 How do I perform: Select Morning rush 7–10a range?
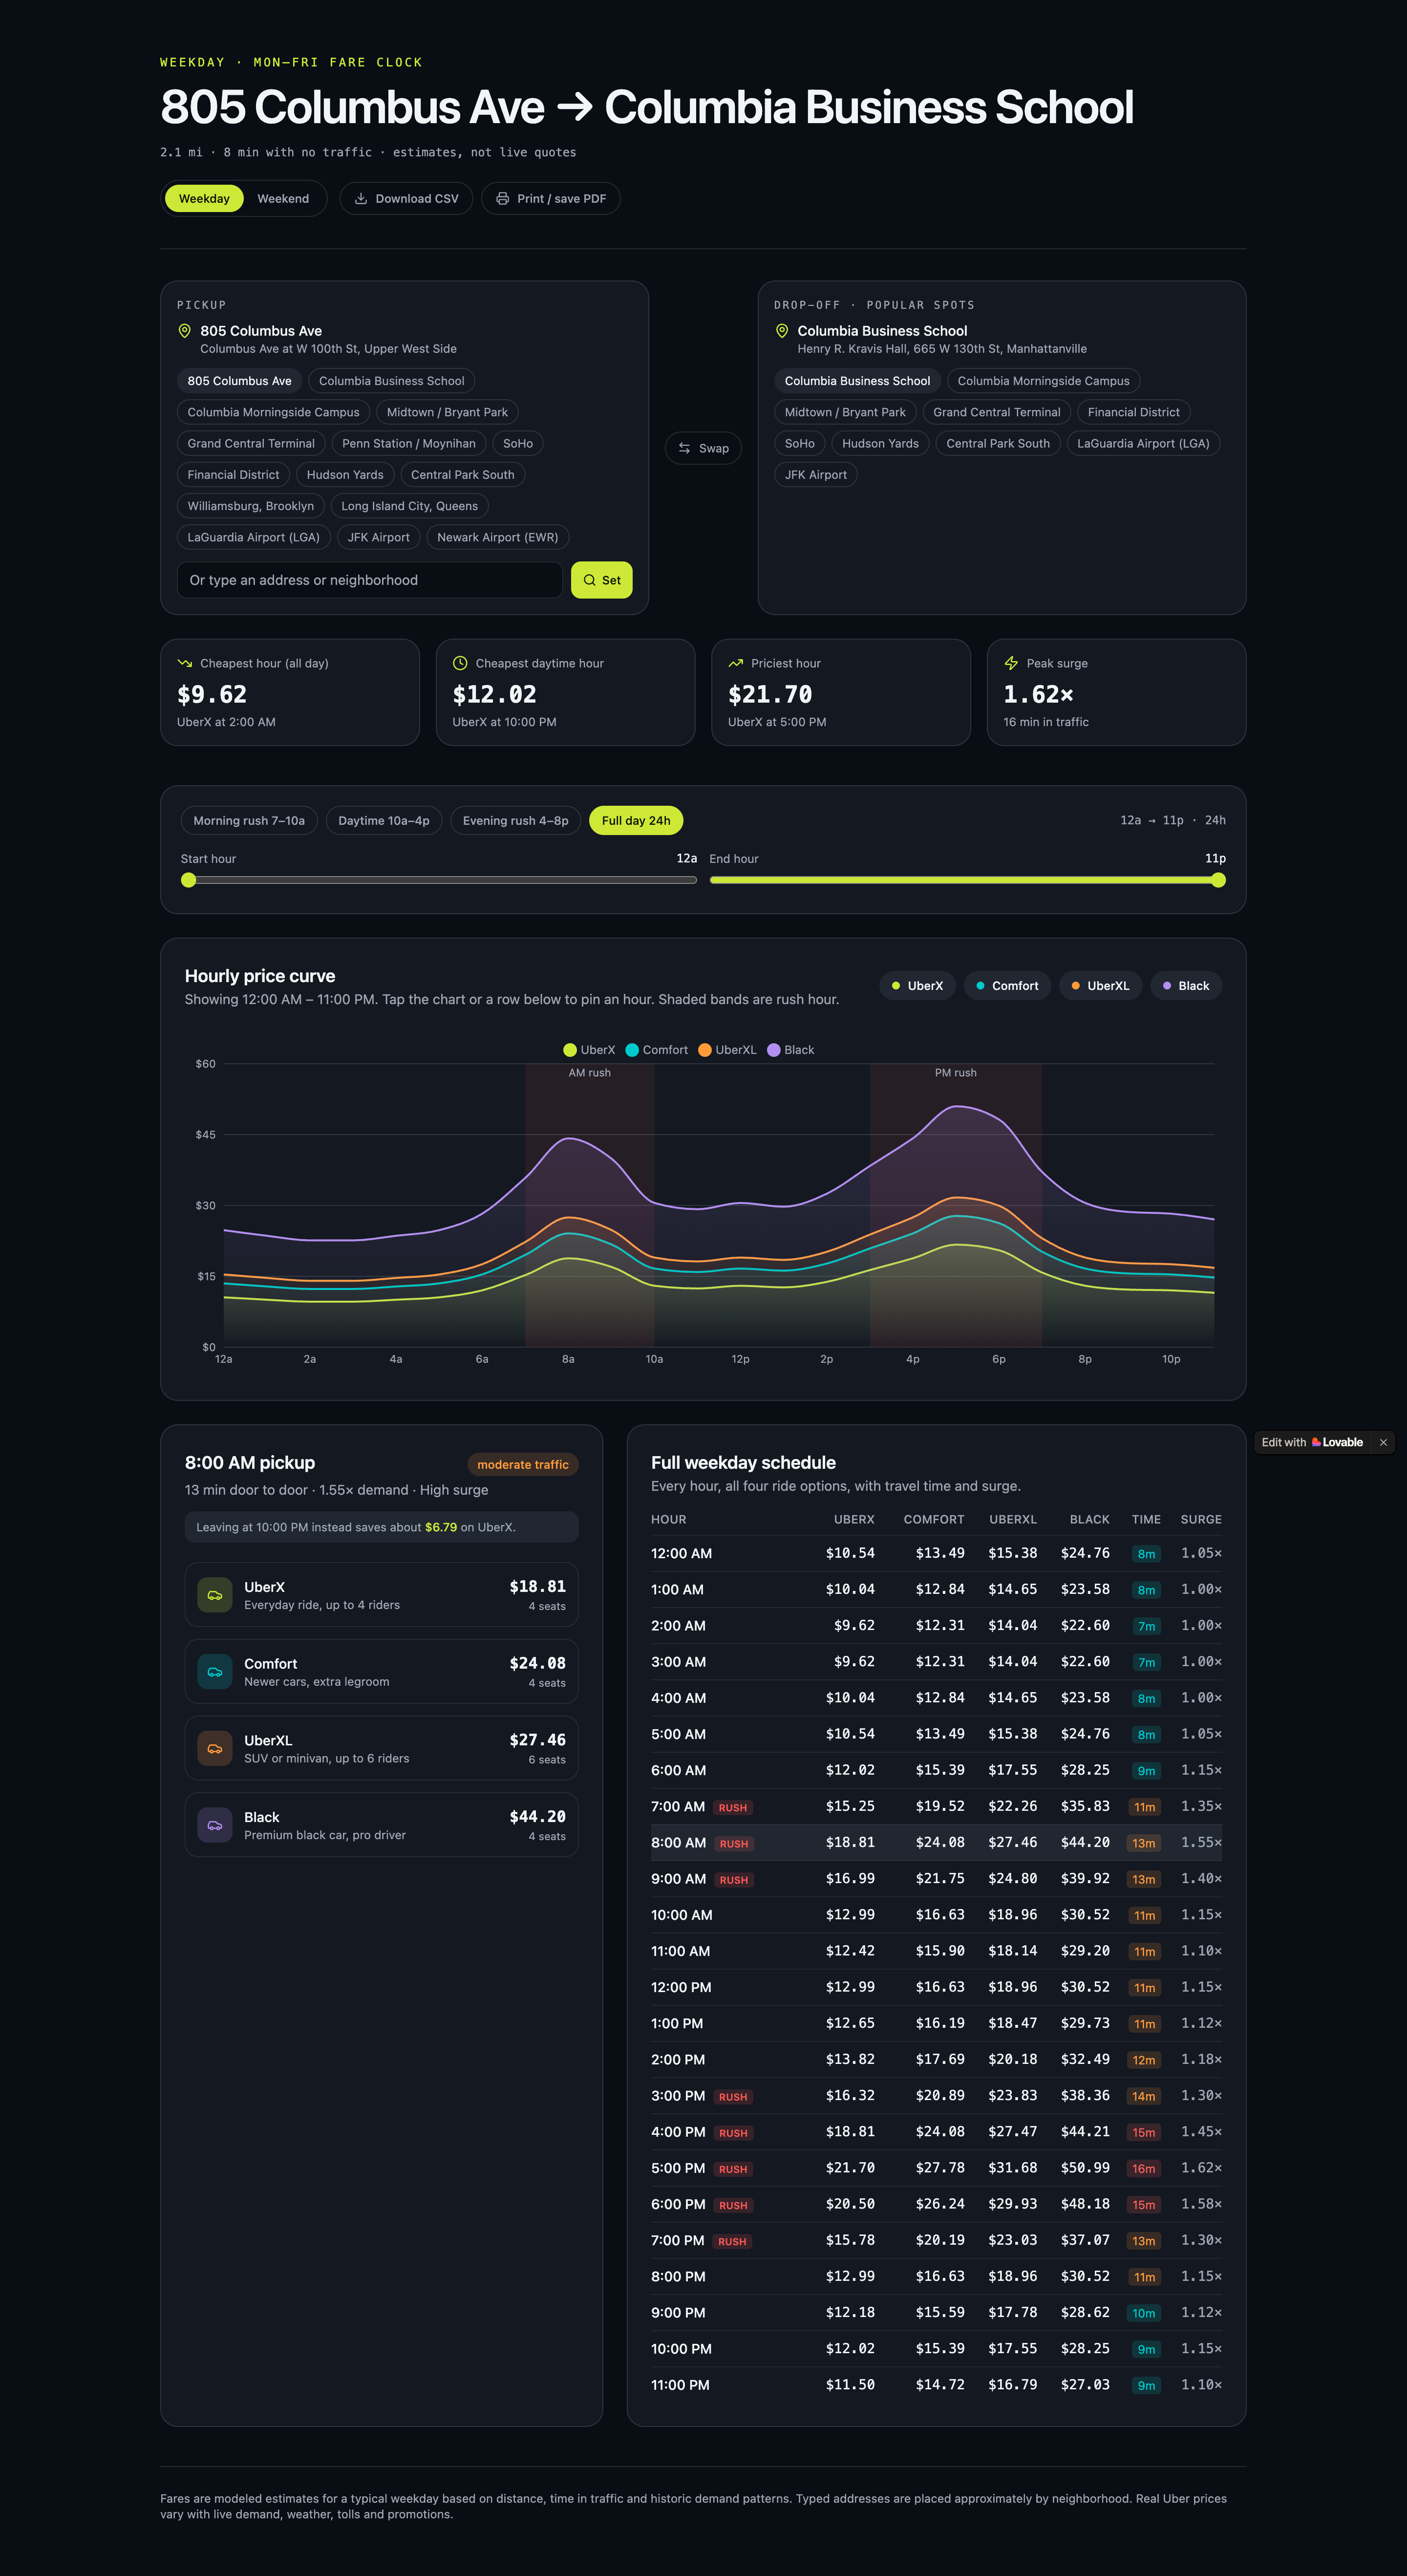point(249,820)
